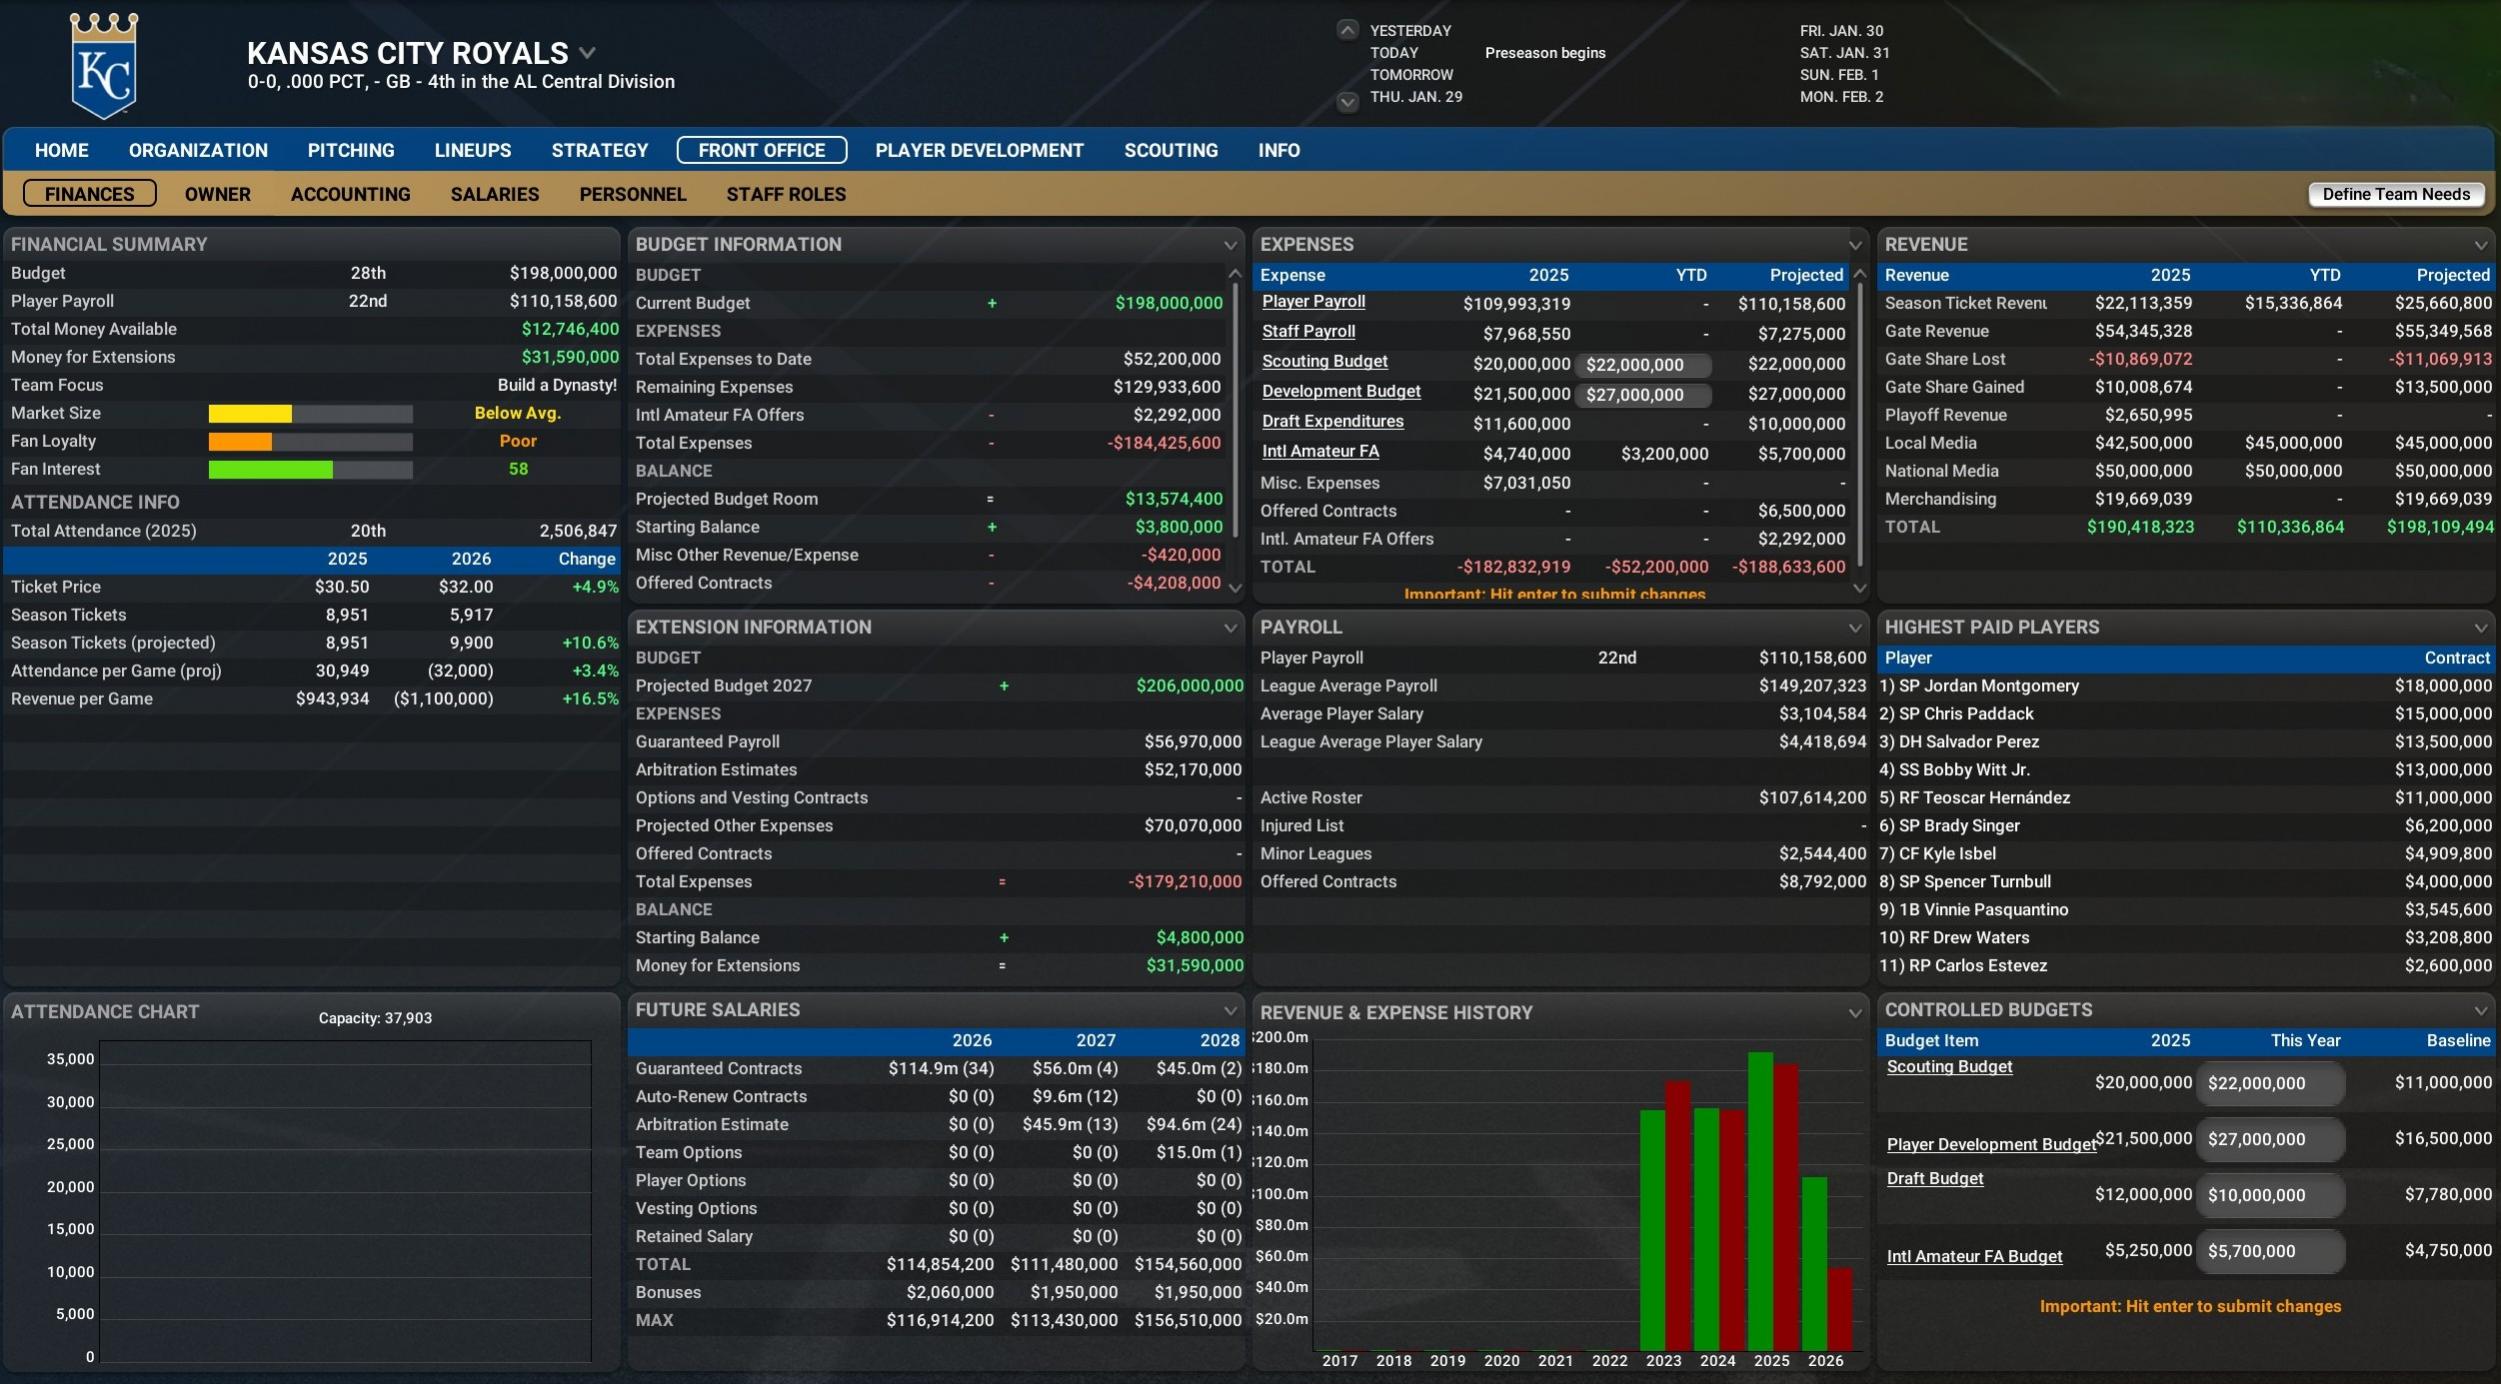The height and width of the screenshot is (1384, 2501).
Task: Edit Scouting Budget This Year field in Controlled Budgets
Action: tap(2270, 1084)
